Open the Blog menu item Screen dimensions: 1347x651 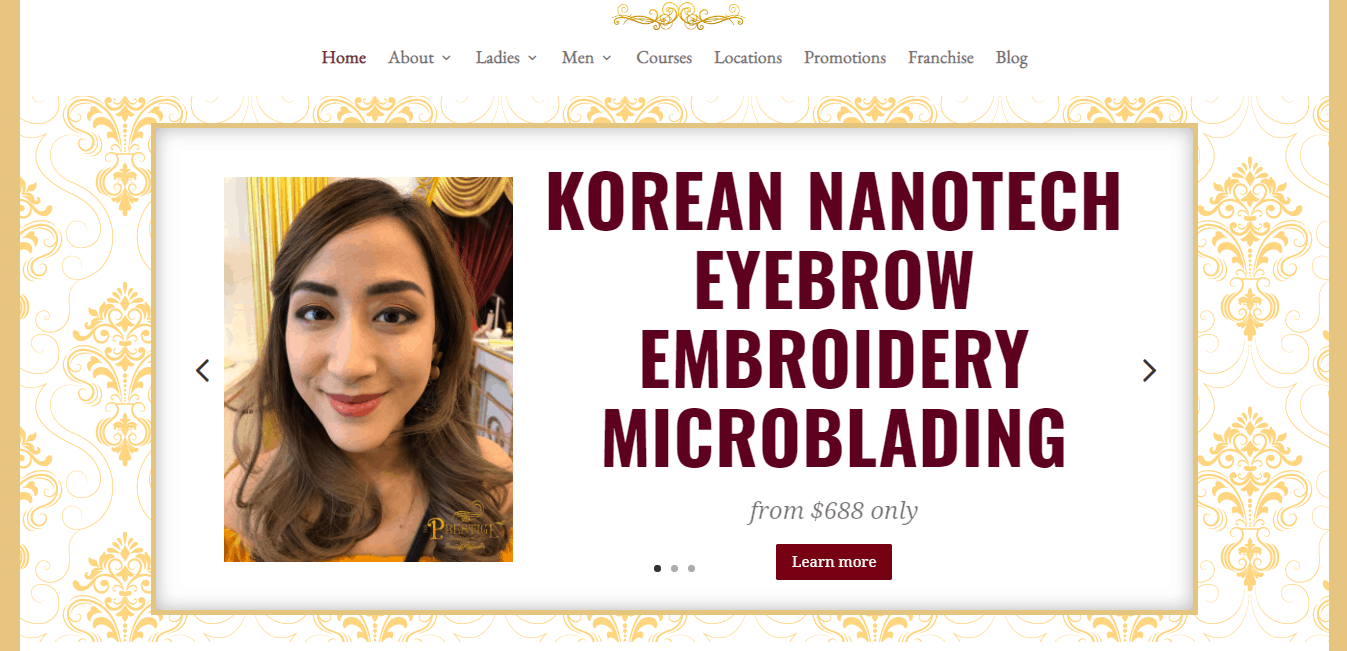click(1012, 58)
